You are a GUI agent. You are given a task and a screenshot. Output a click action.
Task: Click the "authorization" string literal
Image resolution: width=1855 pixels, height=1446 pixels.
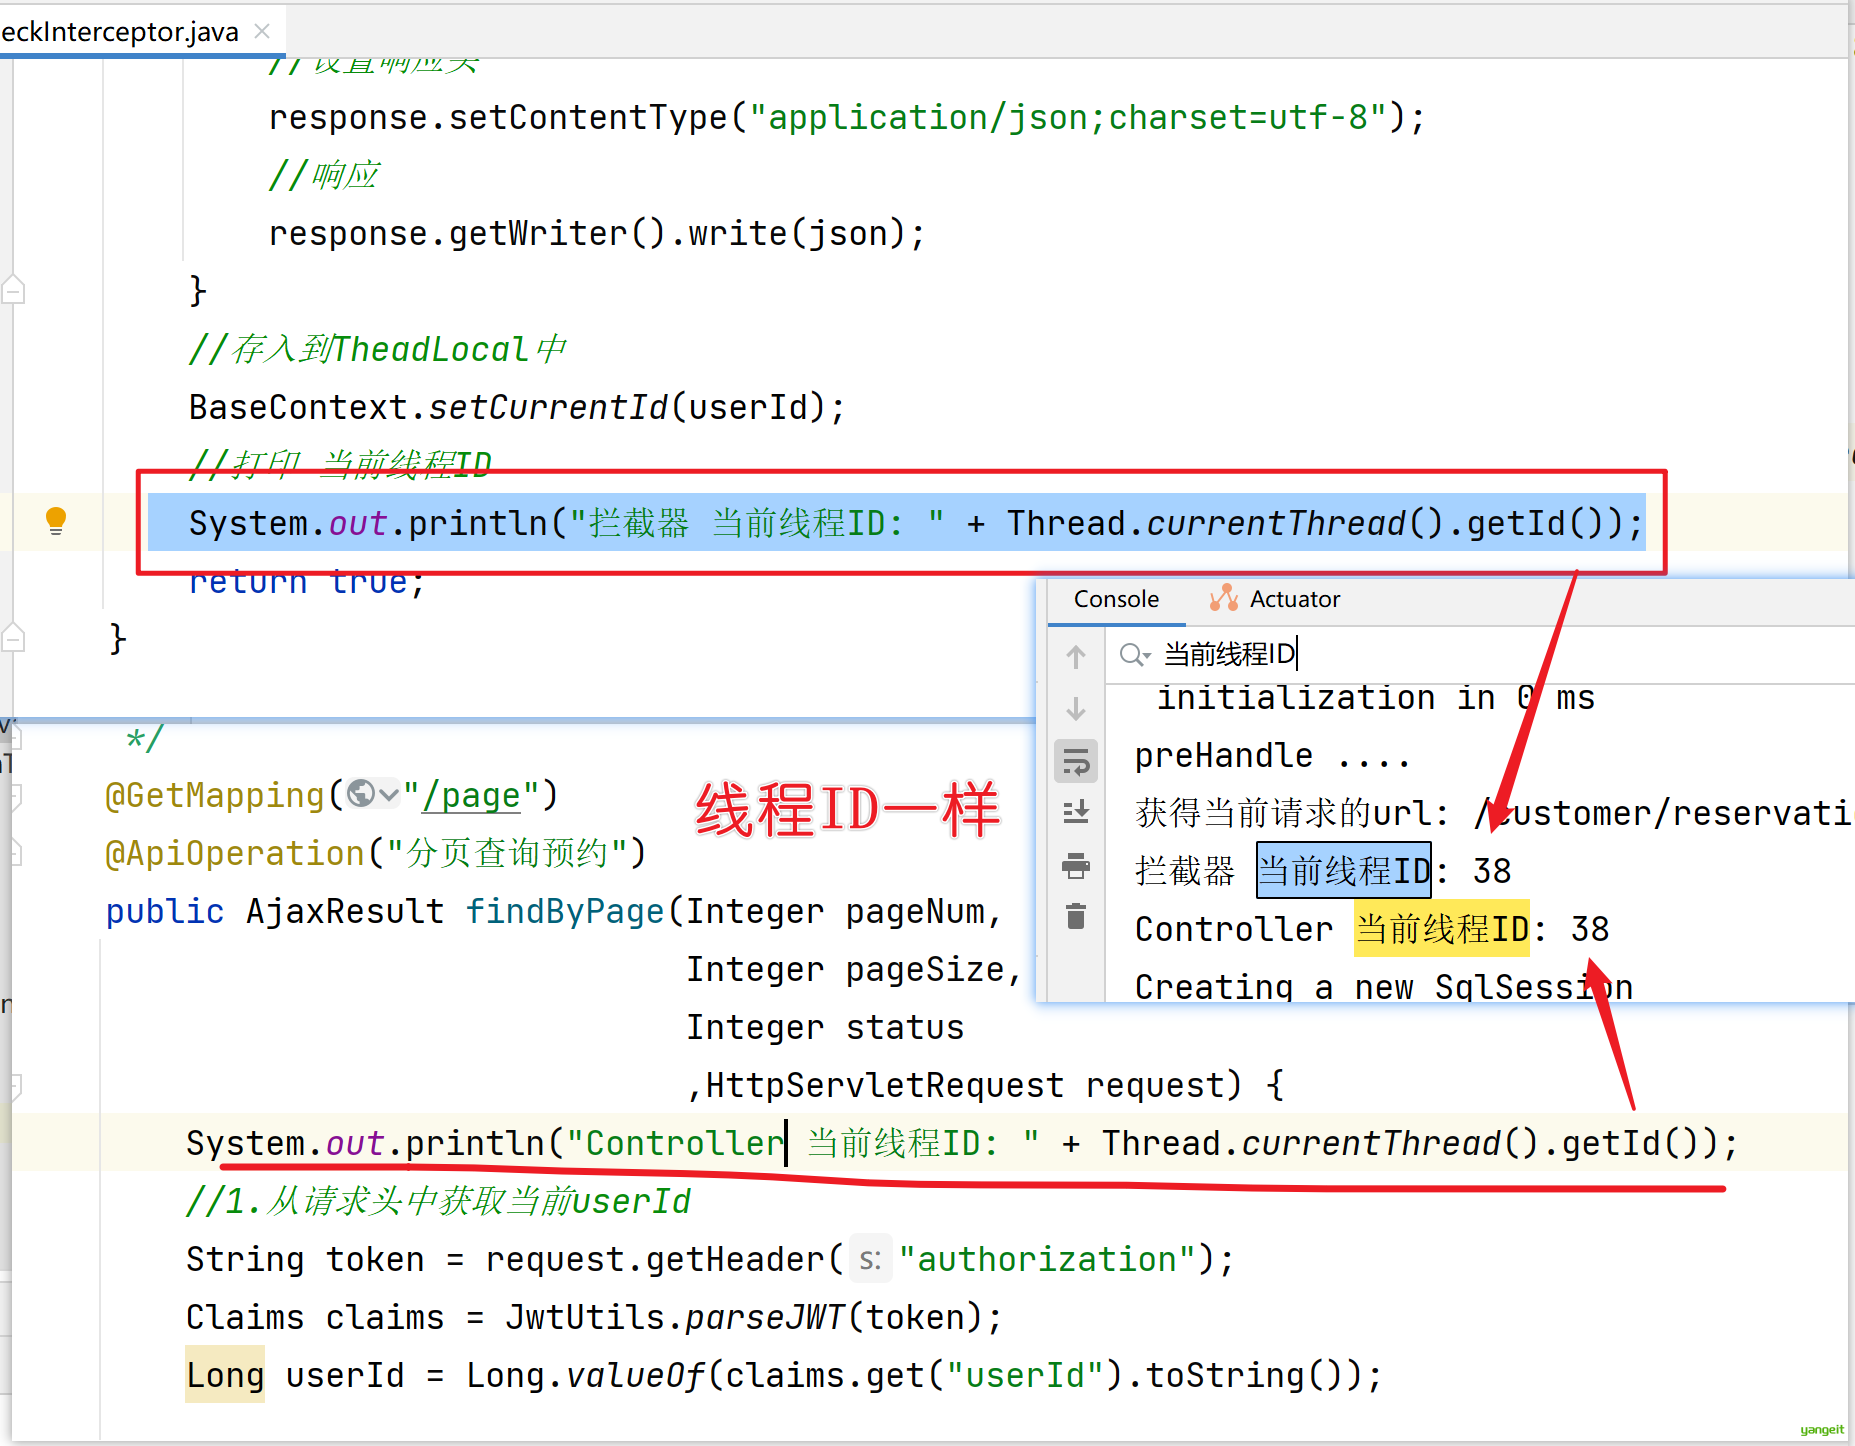point(1047,1259)
